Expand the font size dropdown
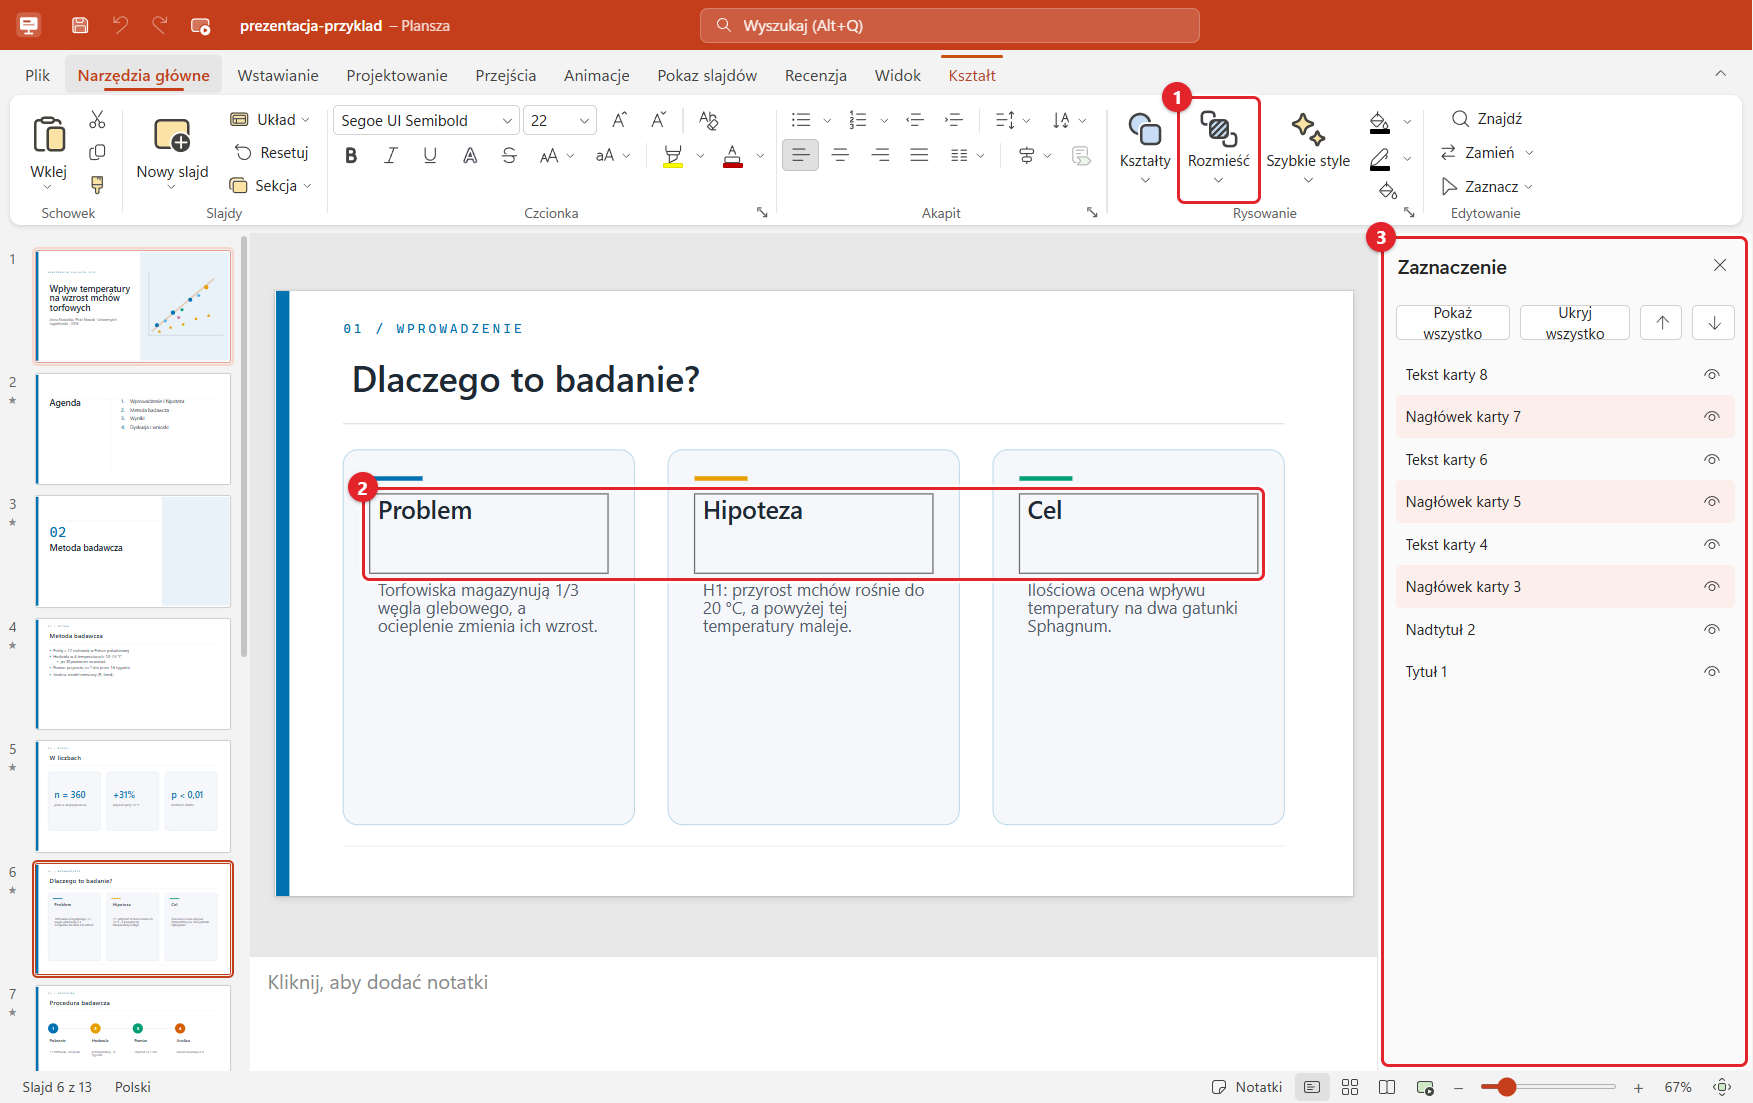The image size is (1753, 1103). (x=584, y=121)
